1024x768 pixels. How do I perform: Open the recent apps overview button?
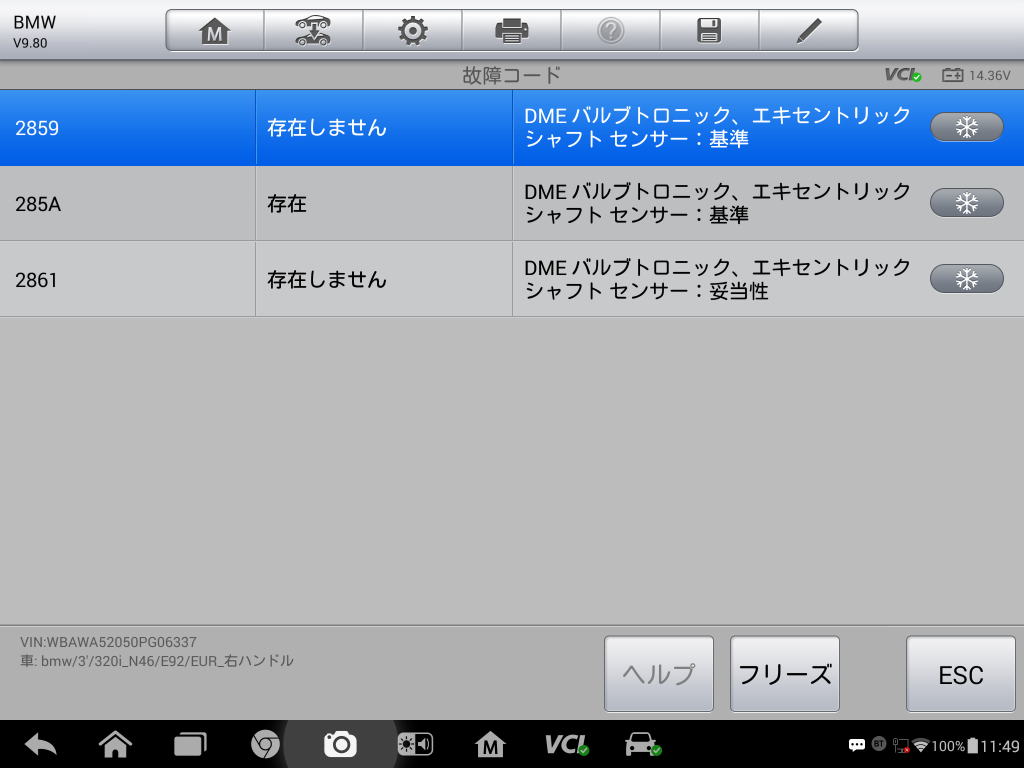tap(189, 744)
